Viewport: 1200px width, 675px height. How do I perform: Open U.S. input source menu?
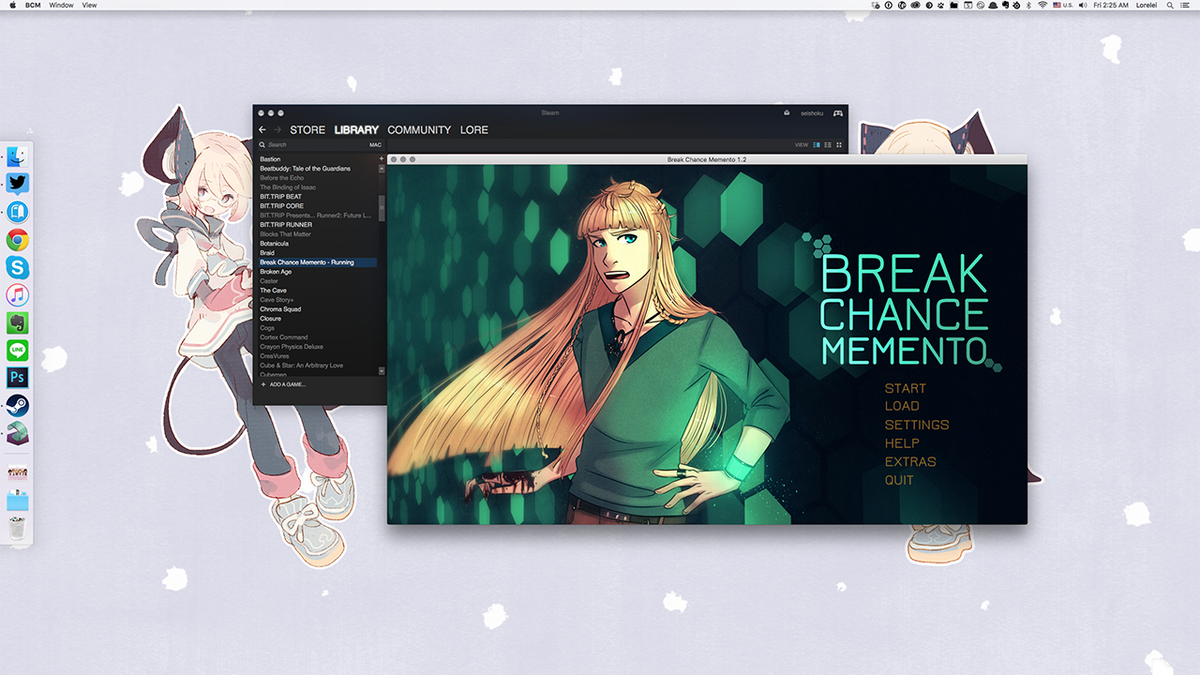coord(1062,5)
